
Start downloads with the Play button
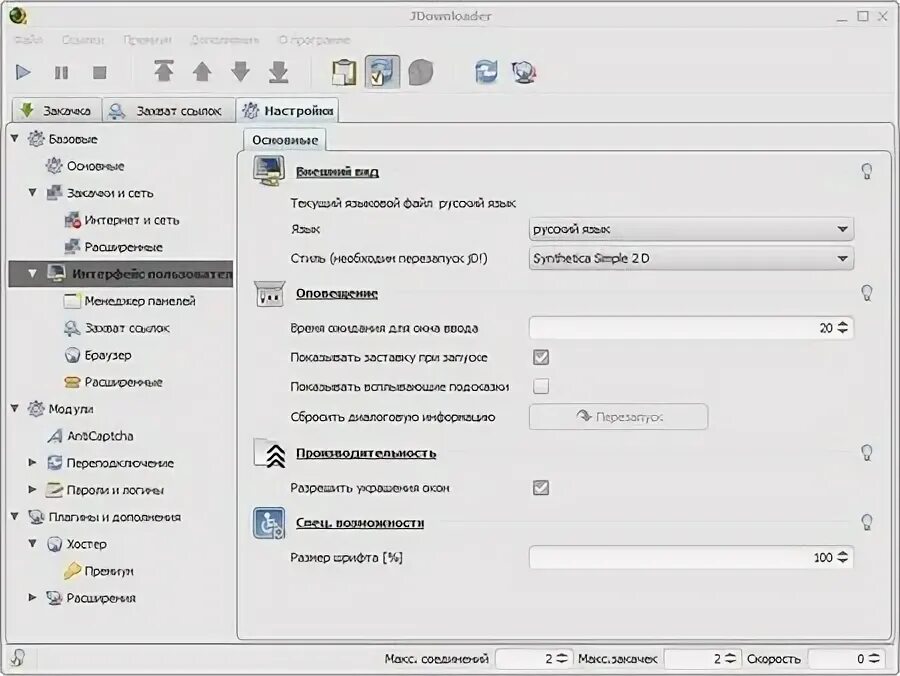click(x=23, y=72)
